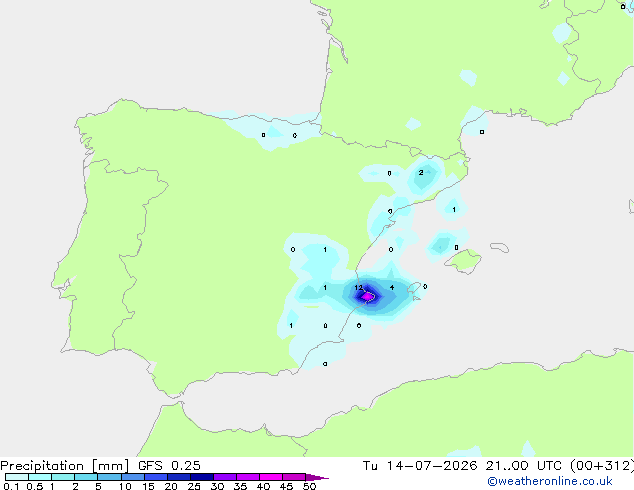
Task: Click the magenta storm core on the map
Action: pyautogui.click(x=367, y=297)
